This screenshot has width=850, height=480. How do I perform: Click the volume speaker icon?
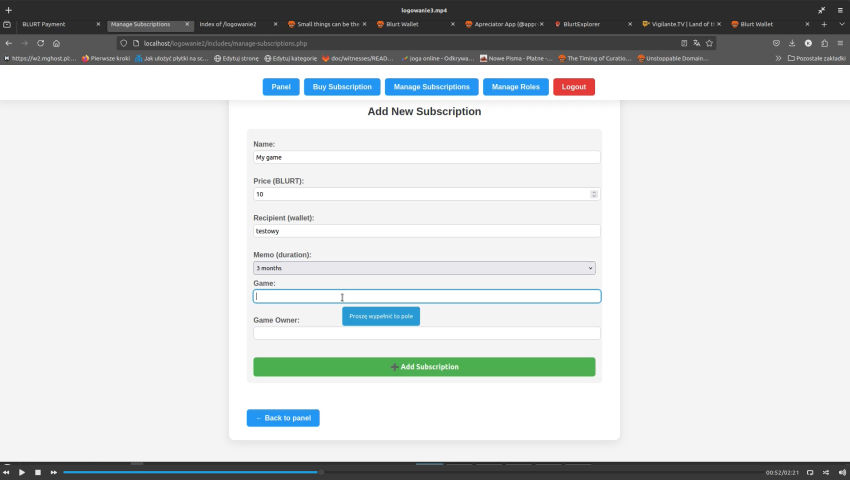[842, 472]
